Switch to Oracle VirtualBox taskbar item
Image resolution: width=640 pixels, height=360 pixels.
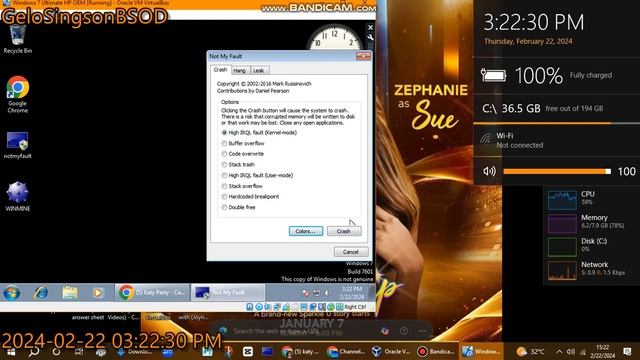pyautogui.click(x=391, y=352)
